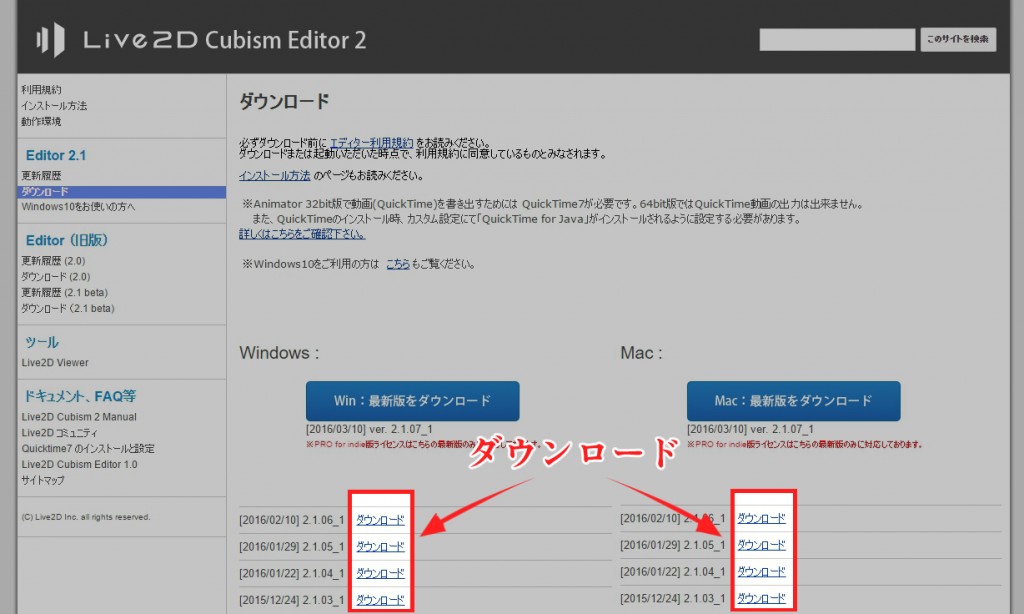Download Windows version 2.1.03_1

click(380, 599)
